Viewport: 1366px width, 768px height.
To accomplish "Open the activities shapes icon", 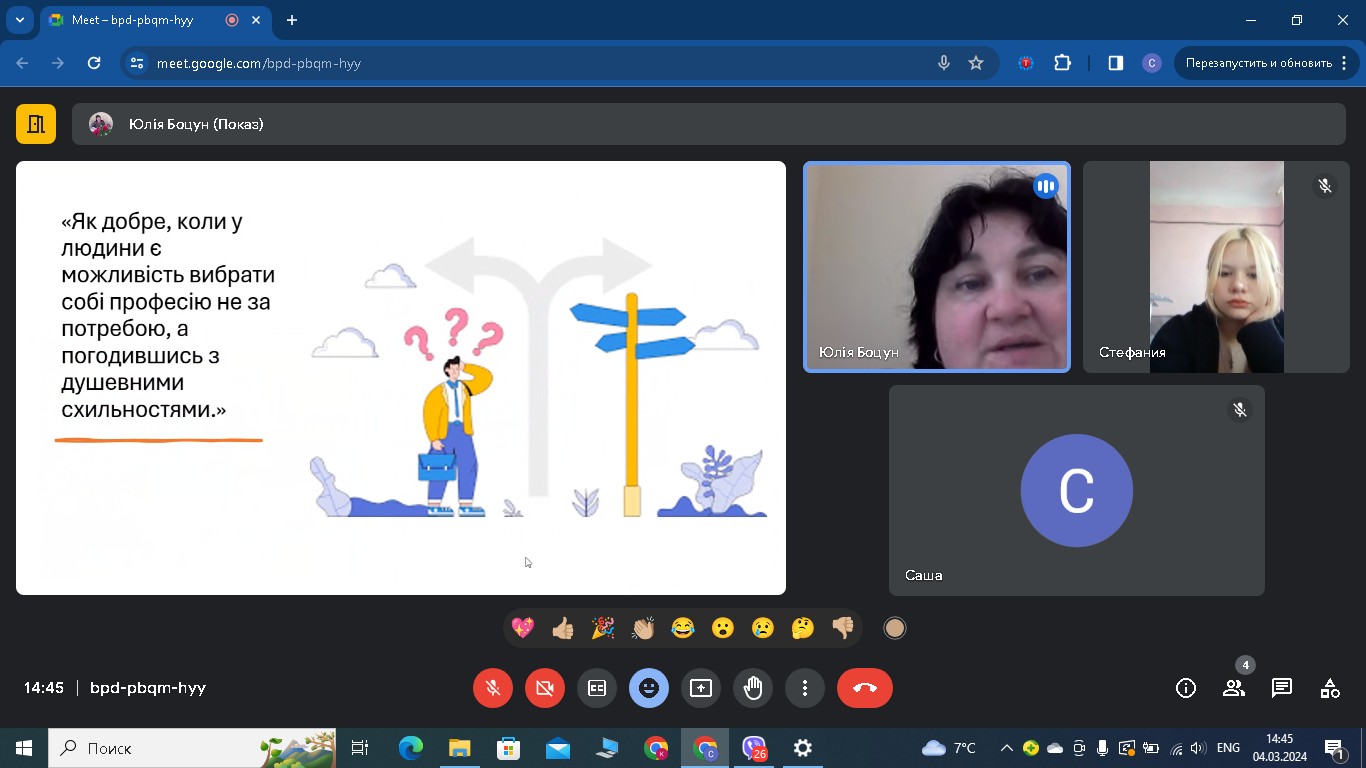I will pyautogui.click(x=1330, y=688).
